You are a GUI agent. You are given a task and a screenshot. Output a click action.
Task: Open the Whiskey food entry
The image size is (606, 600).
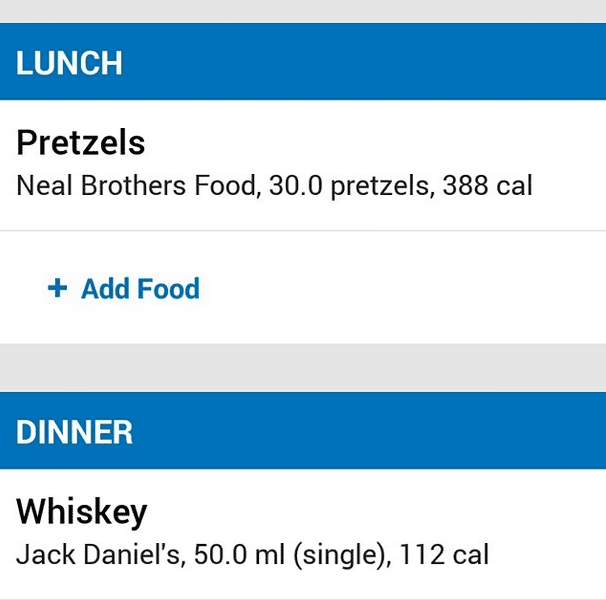(81, 512)
